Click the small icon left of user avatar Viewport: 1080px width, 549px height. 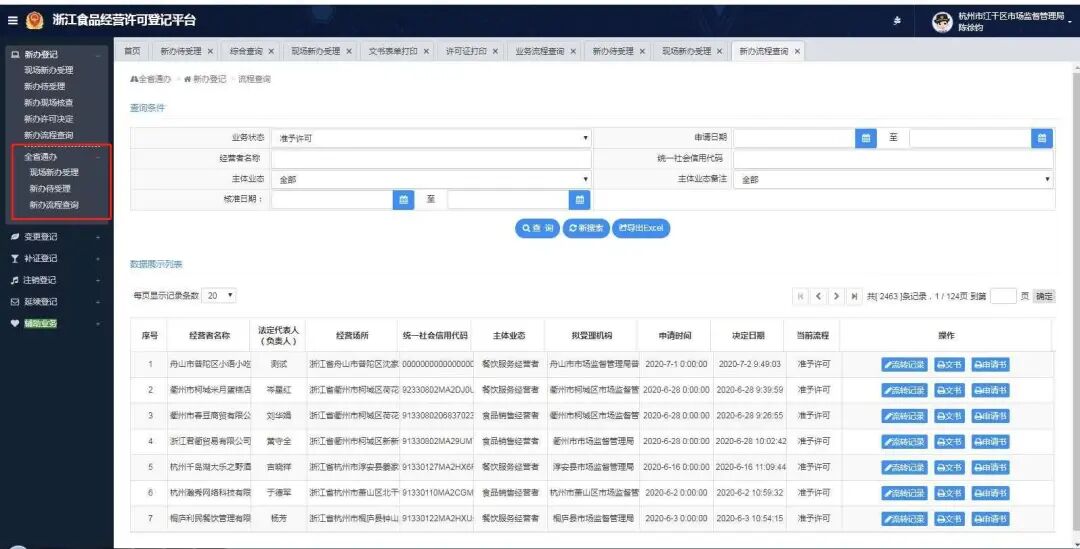[897, 21]
